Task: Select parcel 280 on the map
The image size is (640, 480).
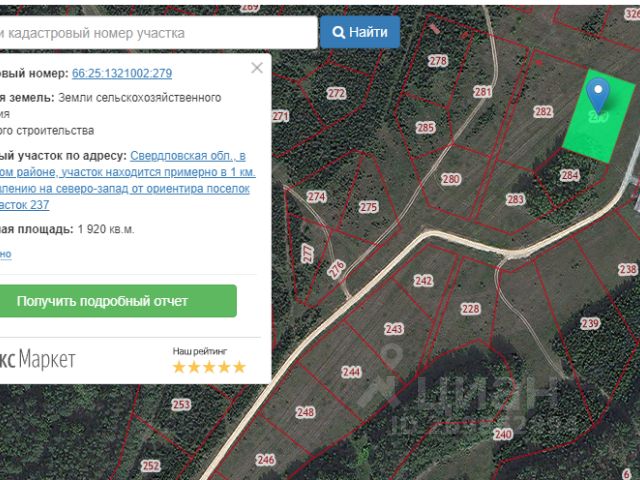Action: 451,180
